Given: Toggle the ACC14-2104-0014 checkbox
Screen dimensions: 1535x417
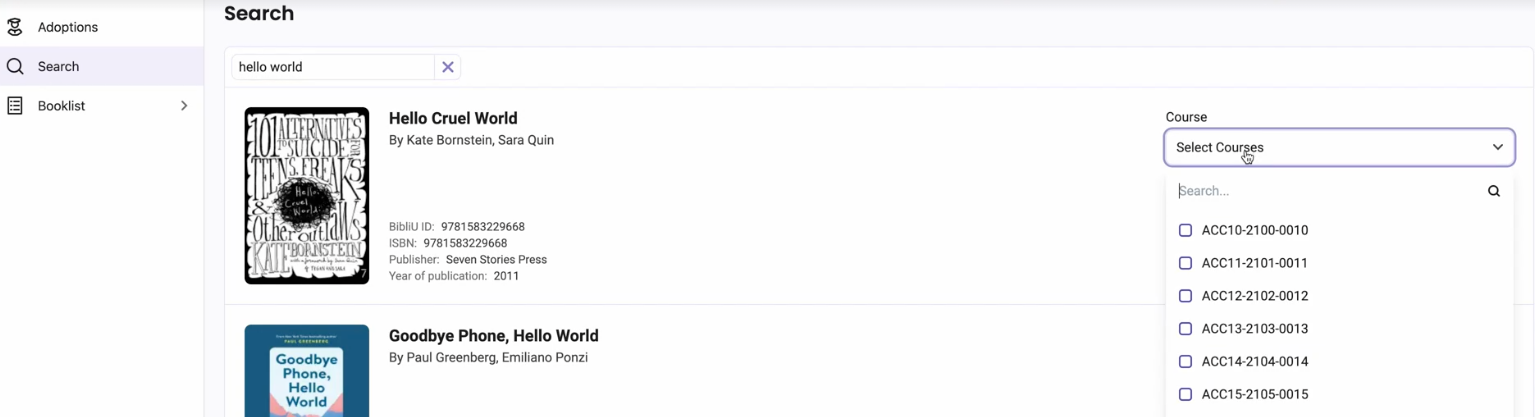Looking at the screenshot, I should point(1186,362).
